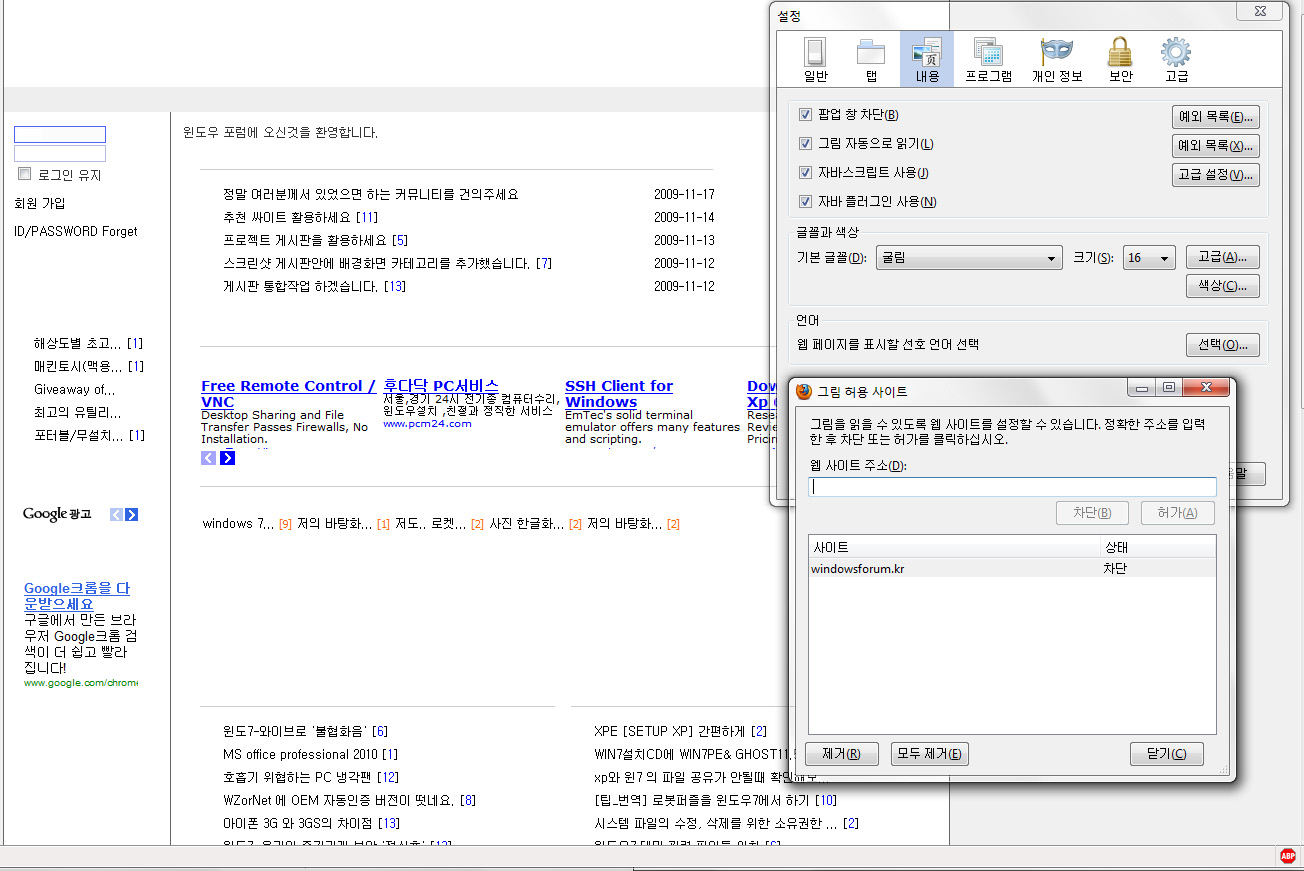
Task: Open the 고급 (Advanced) gear panel
Action: click(1175, 59)
